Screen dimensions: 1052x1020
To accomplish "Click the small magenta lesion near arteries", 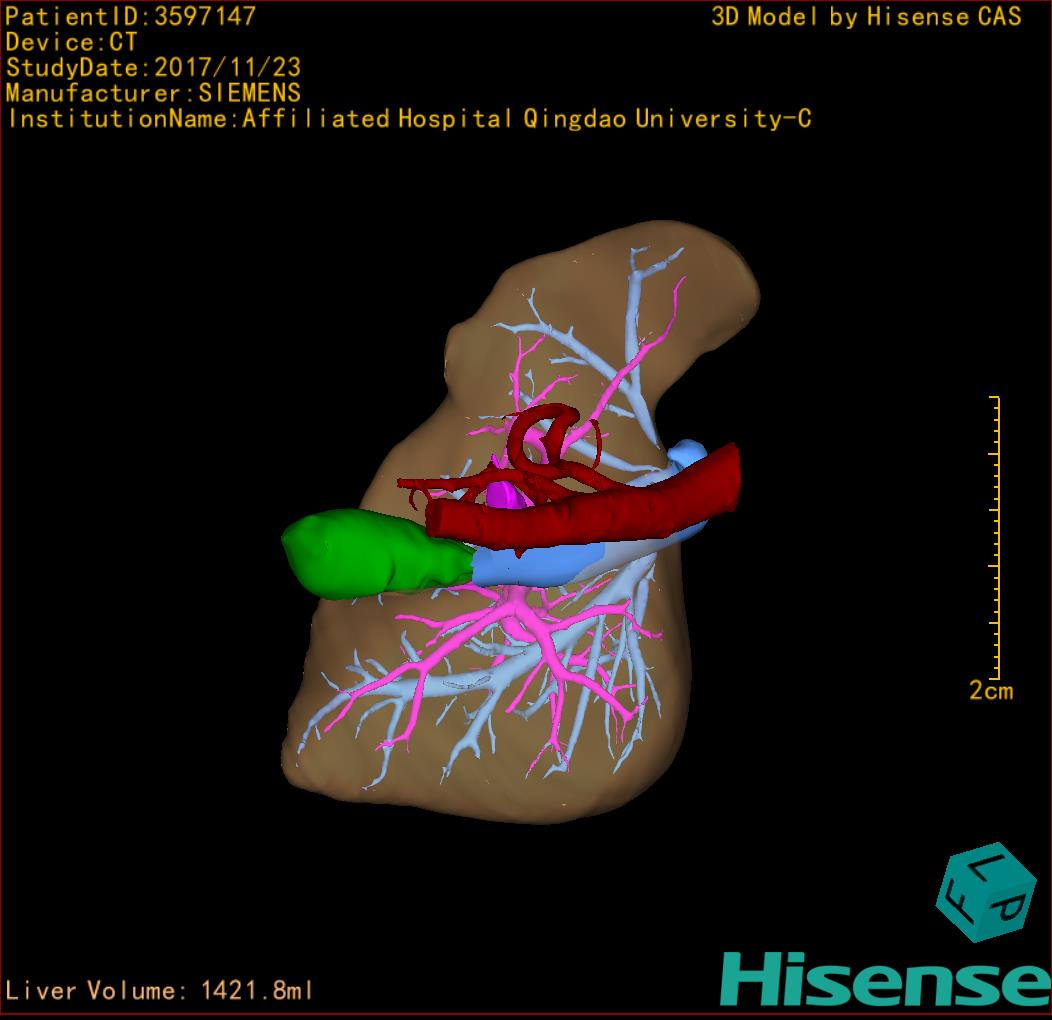I will (x=505, y=495).
